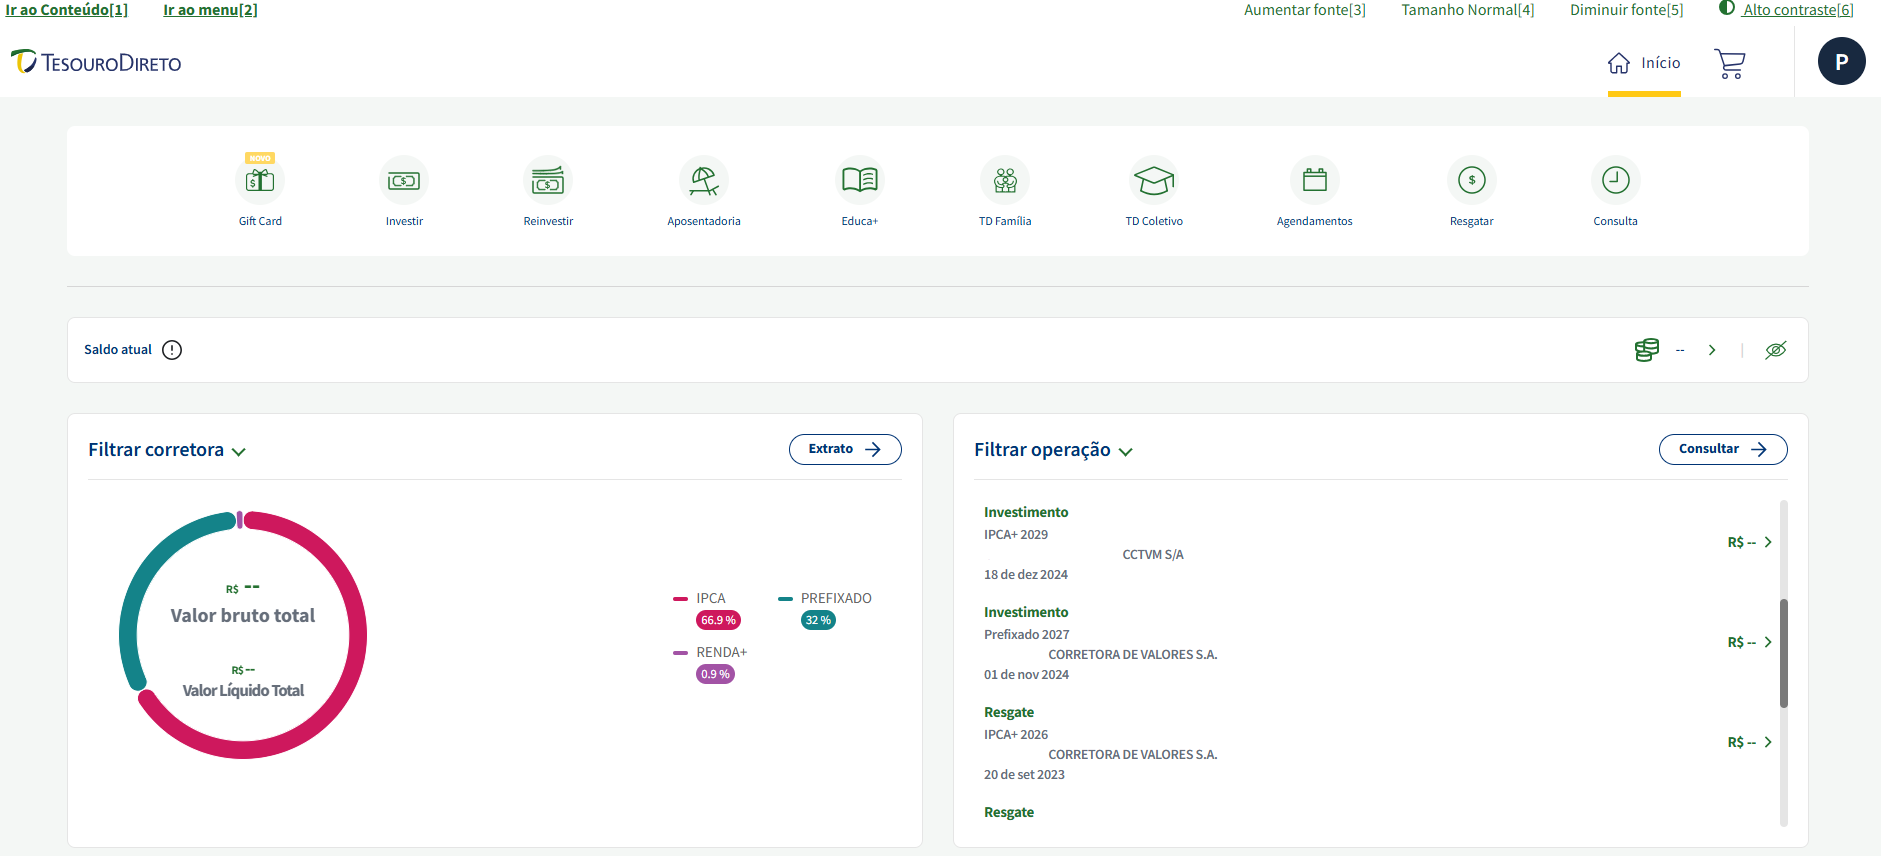Open the Consulta clock icon
The height and width of the screenshot is (856, 1881).
click(x=1616, y=180)
